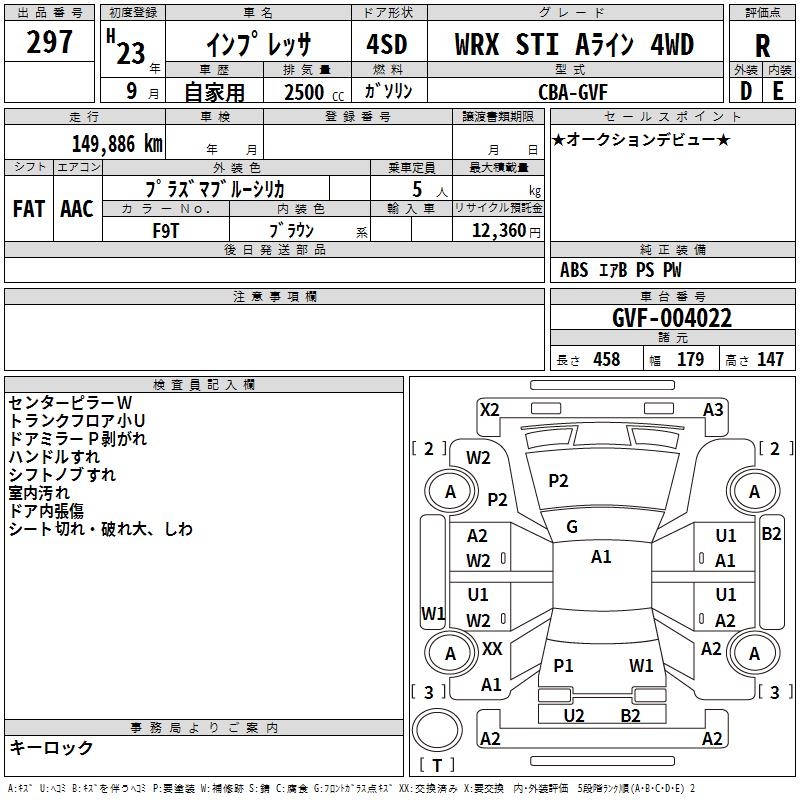Click the lot number 297

(49, 42)
